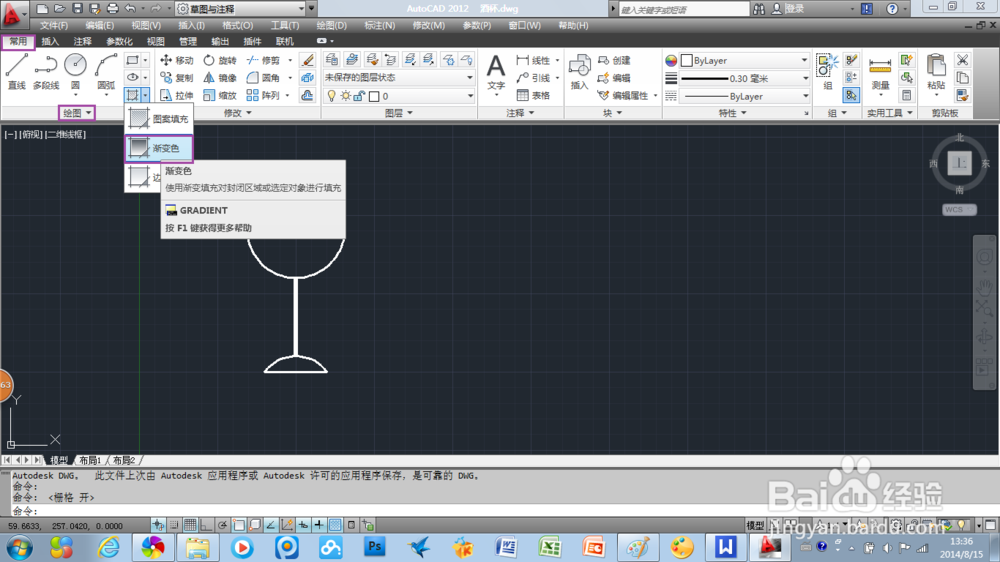This screenshot has height=562, width=1000.
Task: Click the Measure (测量) tool
Action: (880, 72)
